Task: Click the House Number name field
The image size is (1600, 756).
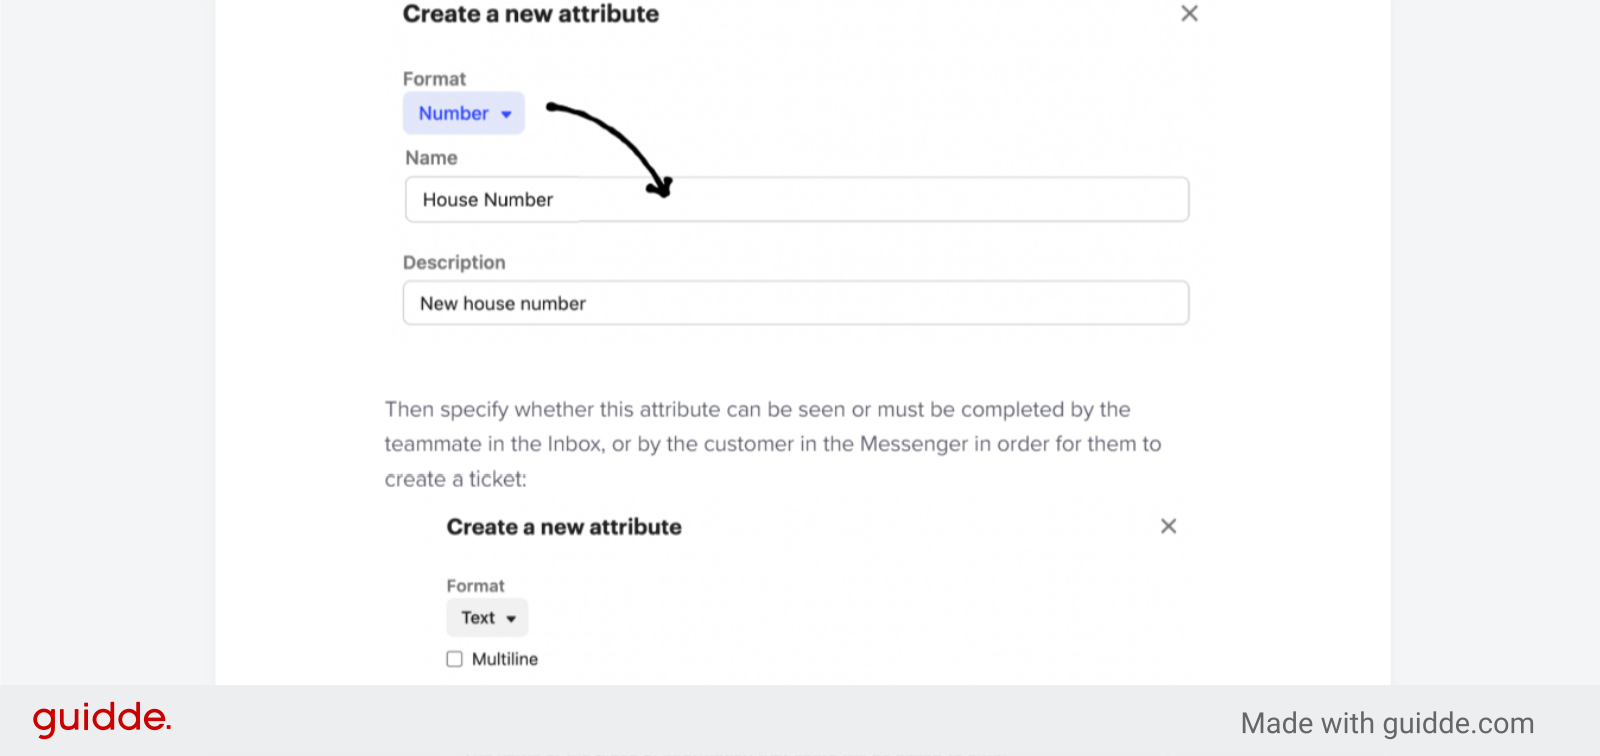Action: 795,199
